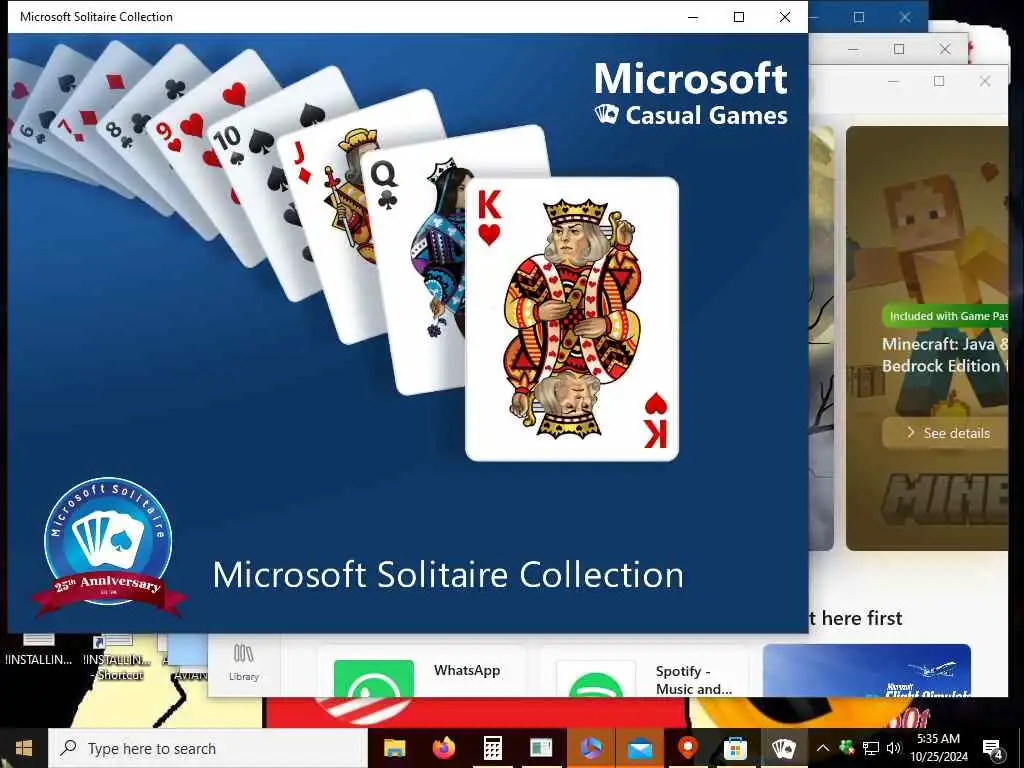This screenshot has width=1024, height=768.
Task: Click the Microsoft Solitaire Collection splash title
Action: click(448, 575)
